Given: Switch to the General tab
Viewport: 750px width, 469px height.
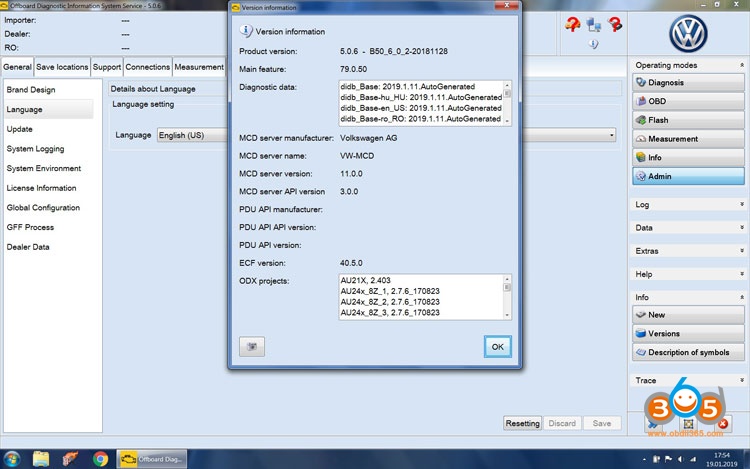Looking at the screenshot, I should (x=17, y=67).
